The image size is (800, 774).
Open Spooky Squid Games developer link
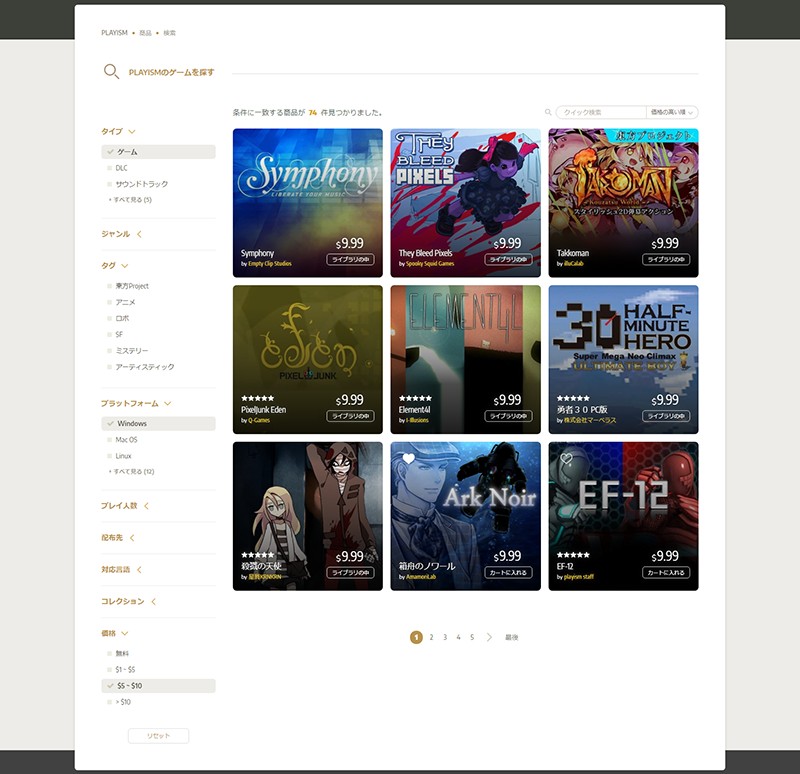[x=430, y=264]
